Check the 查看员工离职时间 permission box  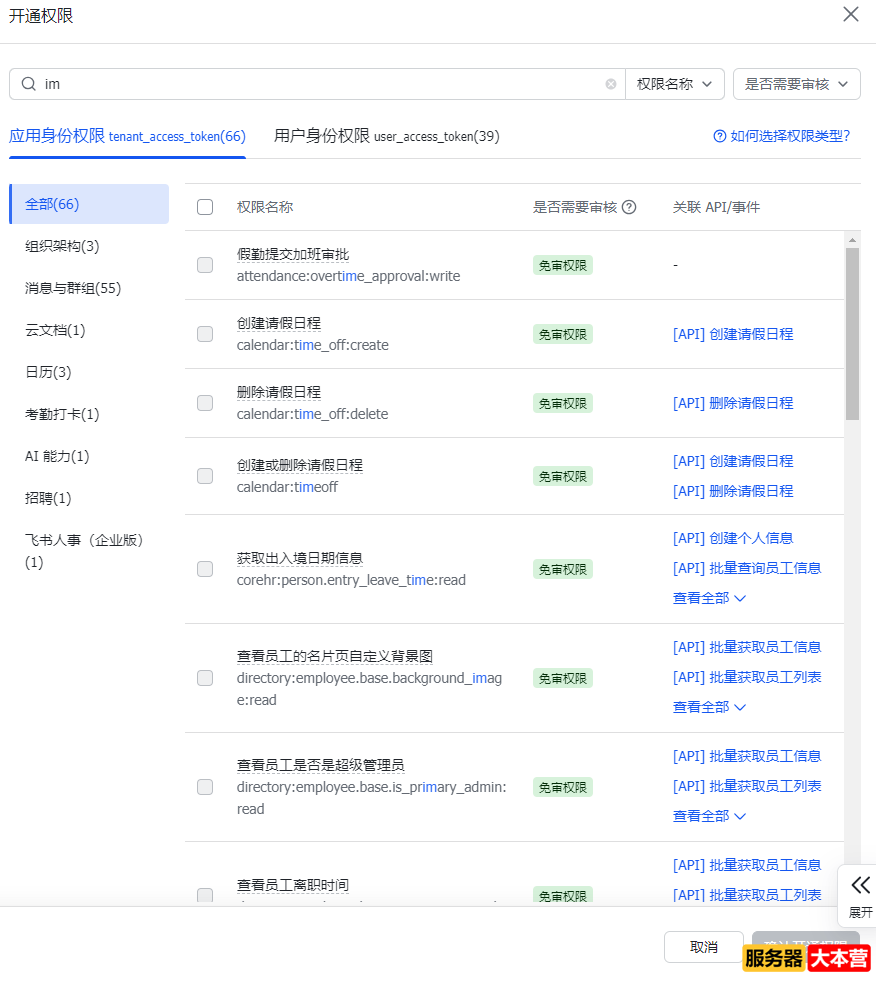point(205,895)
